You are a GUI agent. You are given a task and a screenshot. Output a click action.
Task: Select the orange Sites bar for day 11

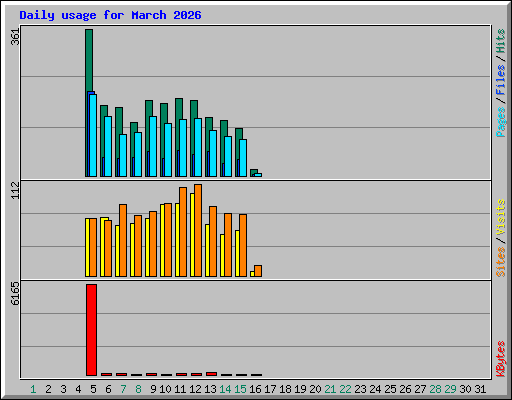pos(183,232)
